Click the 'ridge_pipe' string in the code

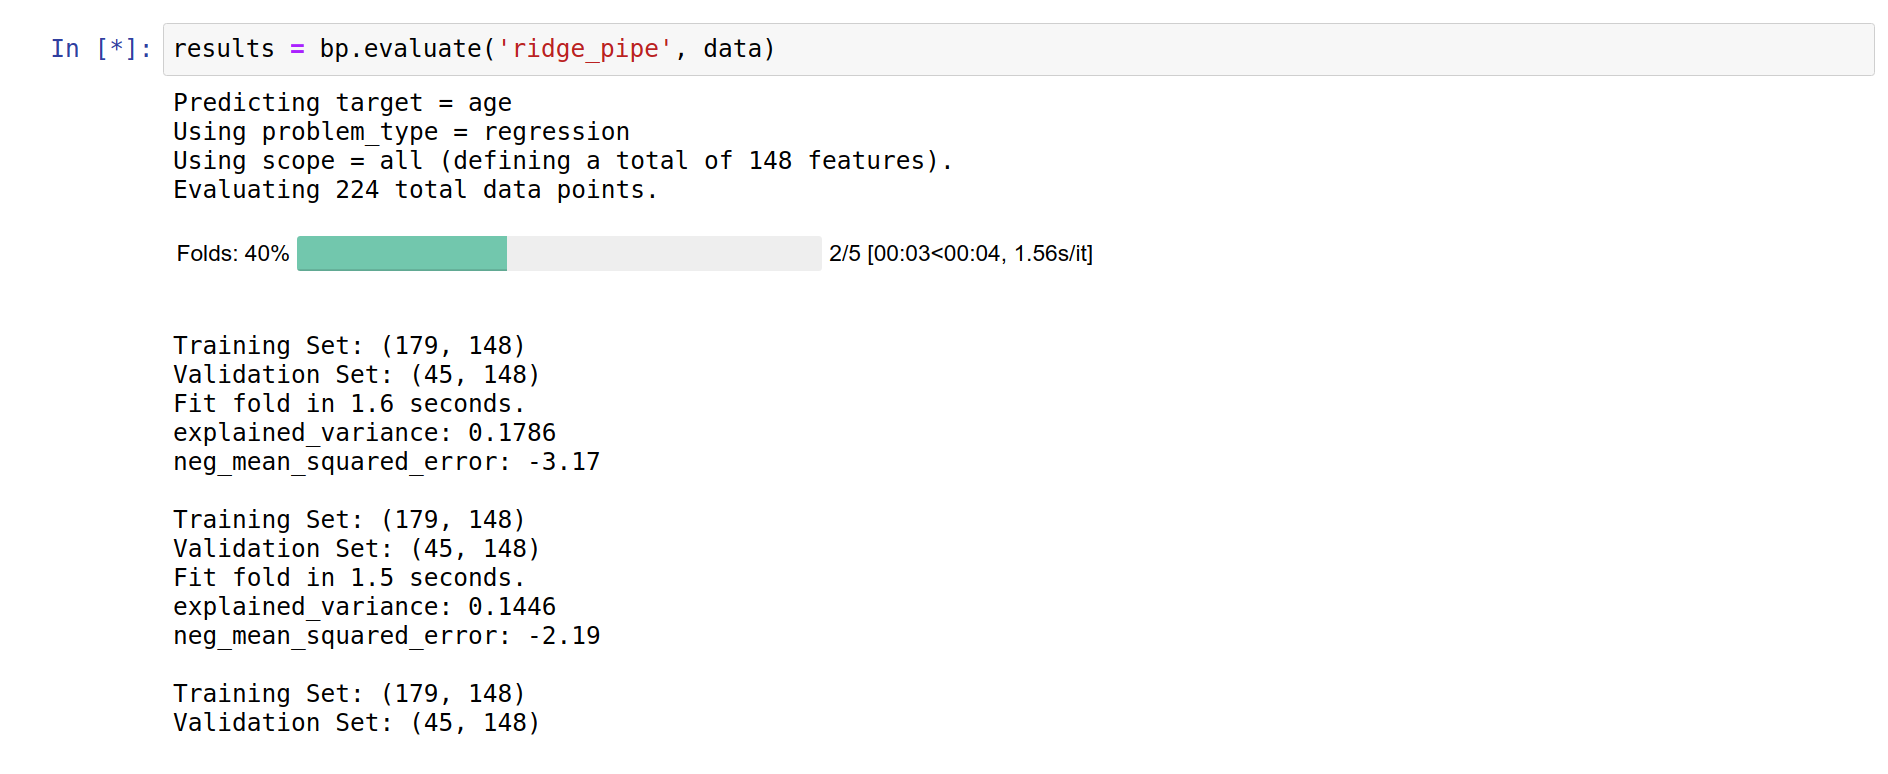[x=585, y=49]
